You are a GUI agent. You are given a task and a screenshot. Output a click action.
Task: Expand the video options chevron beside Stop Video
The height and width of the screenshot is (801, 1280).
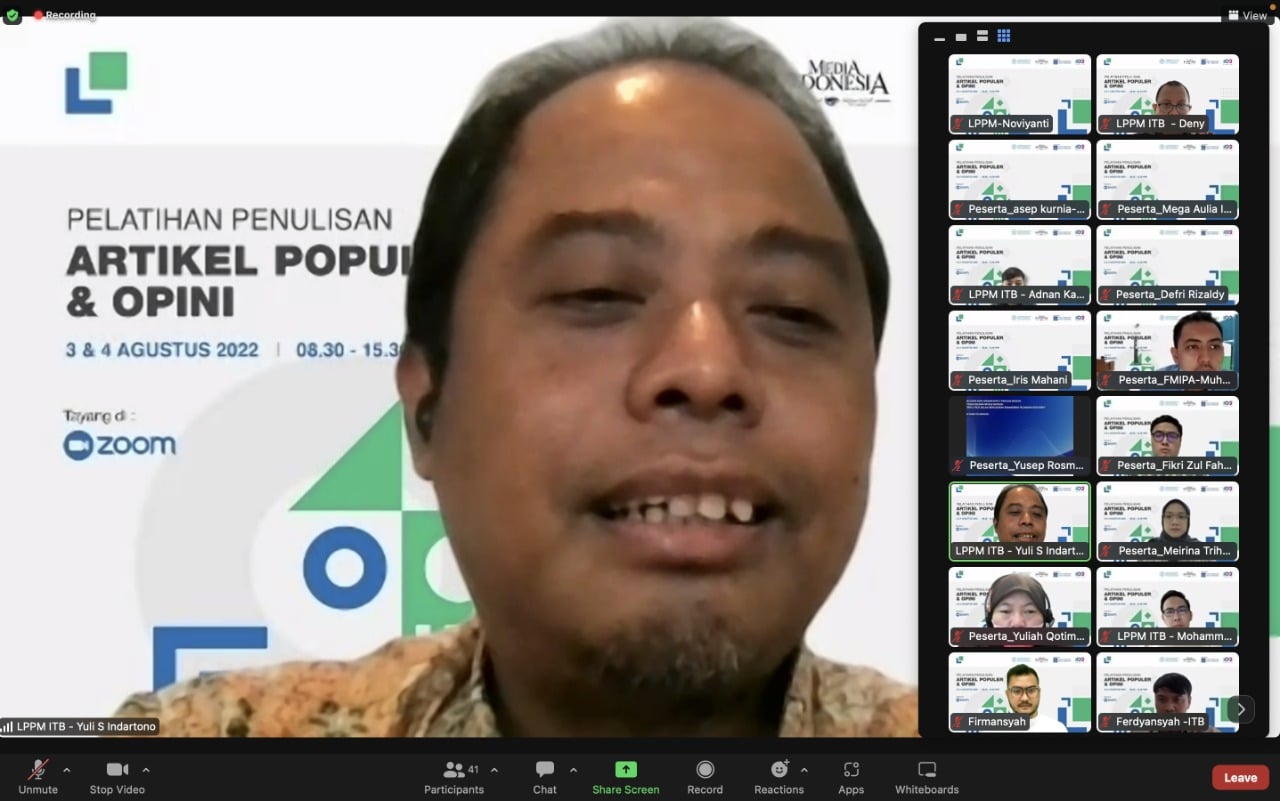(x=146, y=770)
